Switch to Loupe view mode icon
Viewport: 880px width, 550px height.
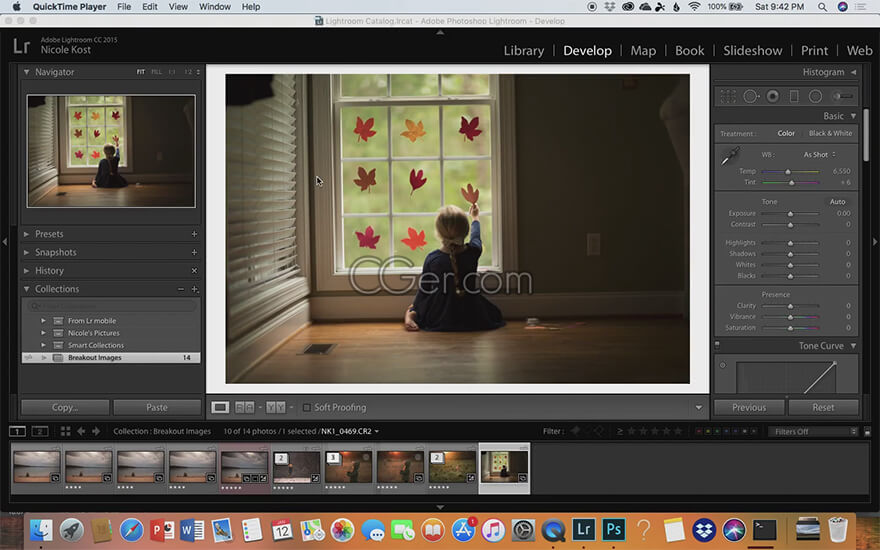(x=219, y=407)
